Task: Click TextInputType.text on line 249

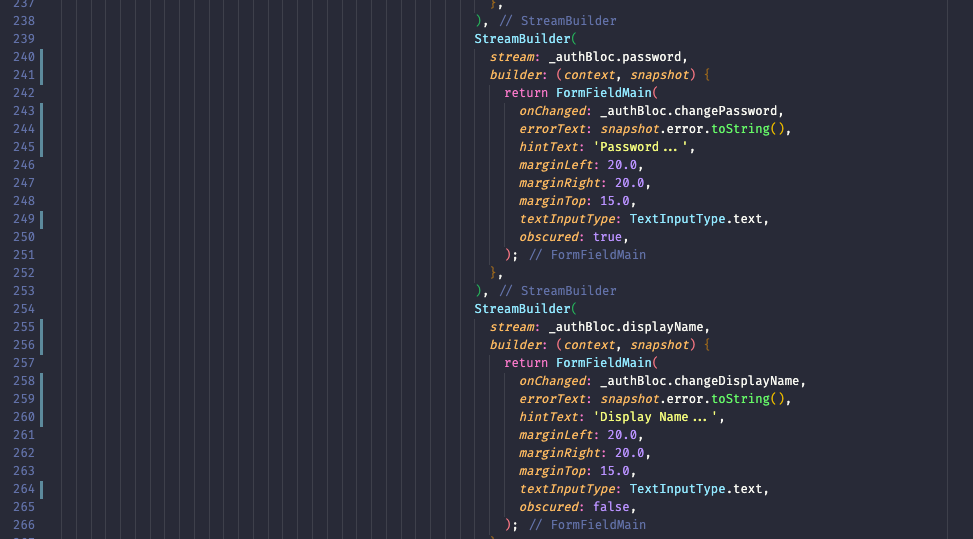Action: point(696,218)
